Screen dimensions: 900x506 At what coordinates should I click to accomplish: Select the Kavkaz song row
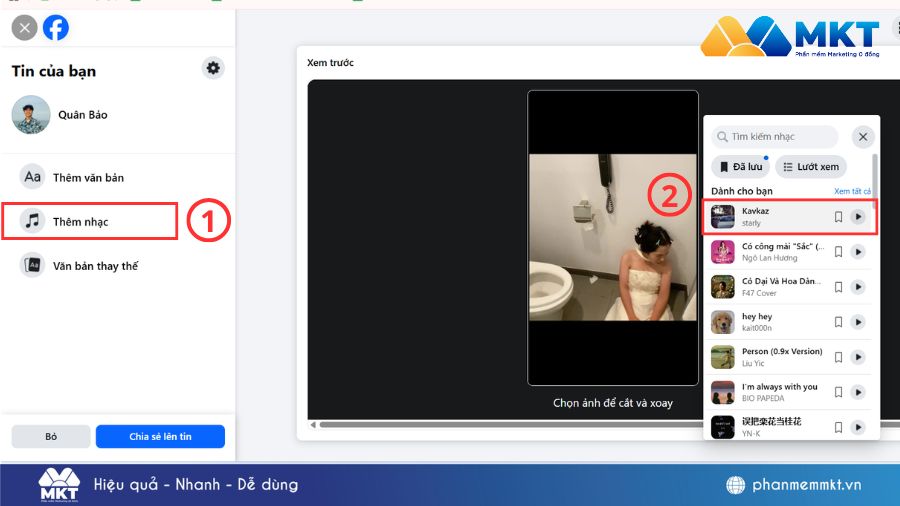(x=790, y=217)
